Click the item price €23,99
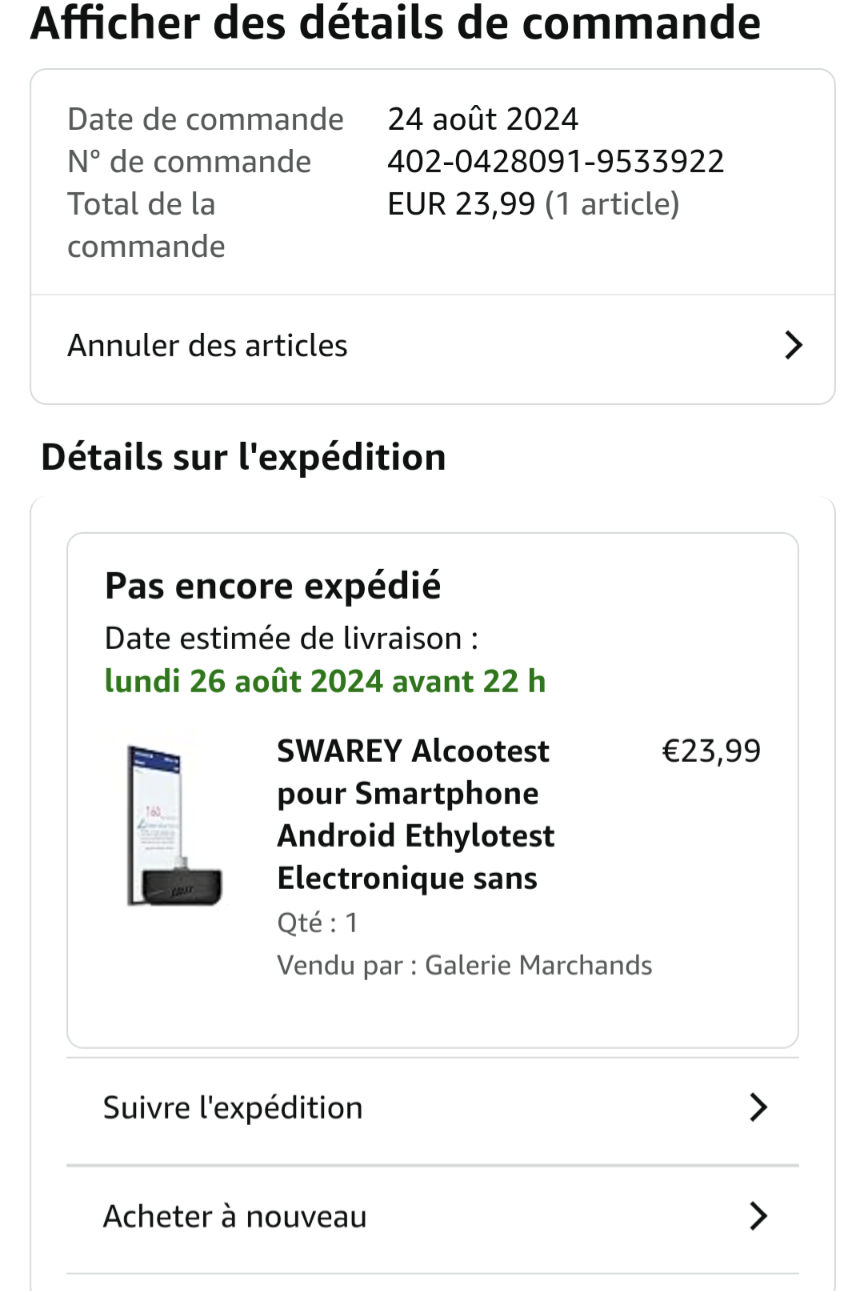The width and height of the screenshot is (864, 1291). pos(710,751)
